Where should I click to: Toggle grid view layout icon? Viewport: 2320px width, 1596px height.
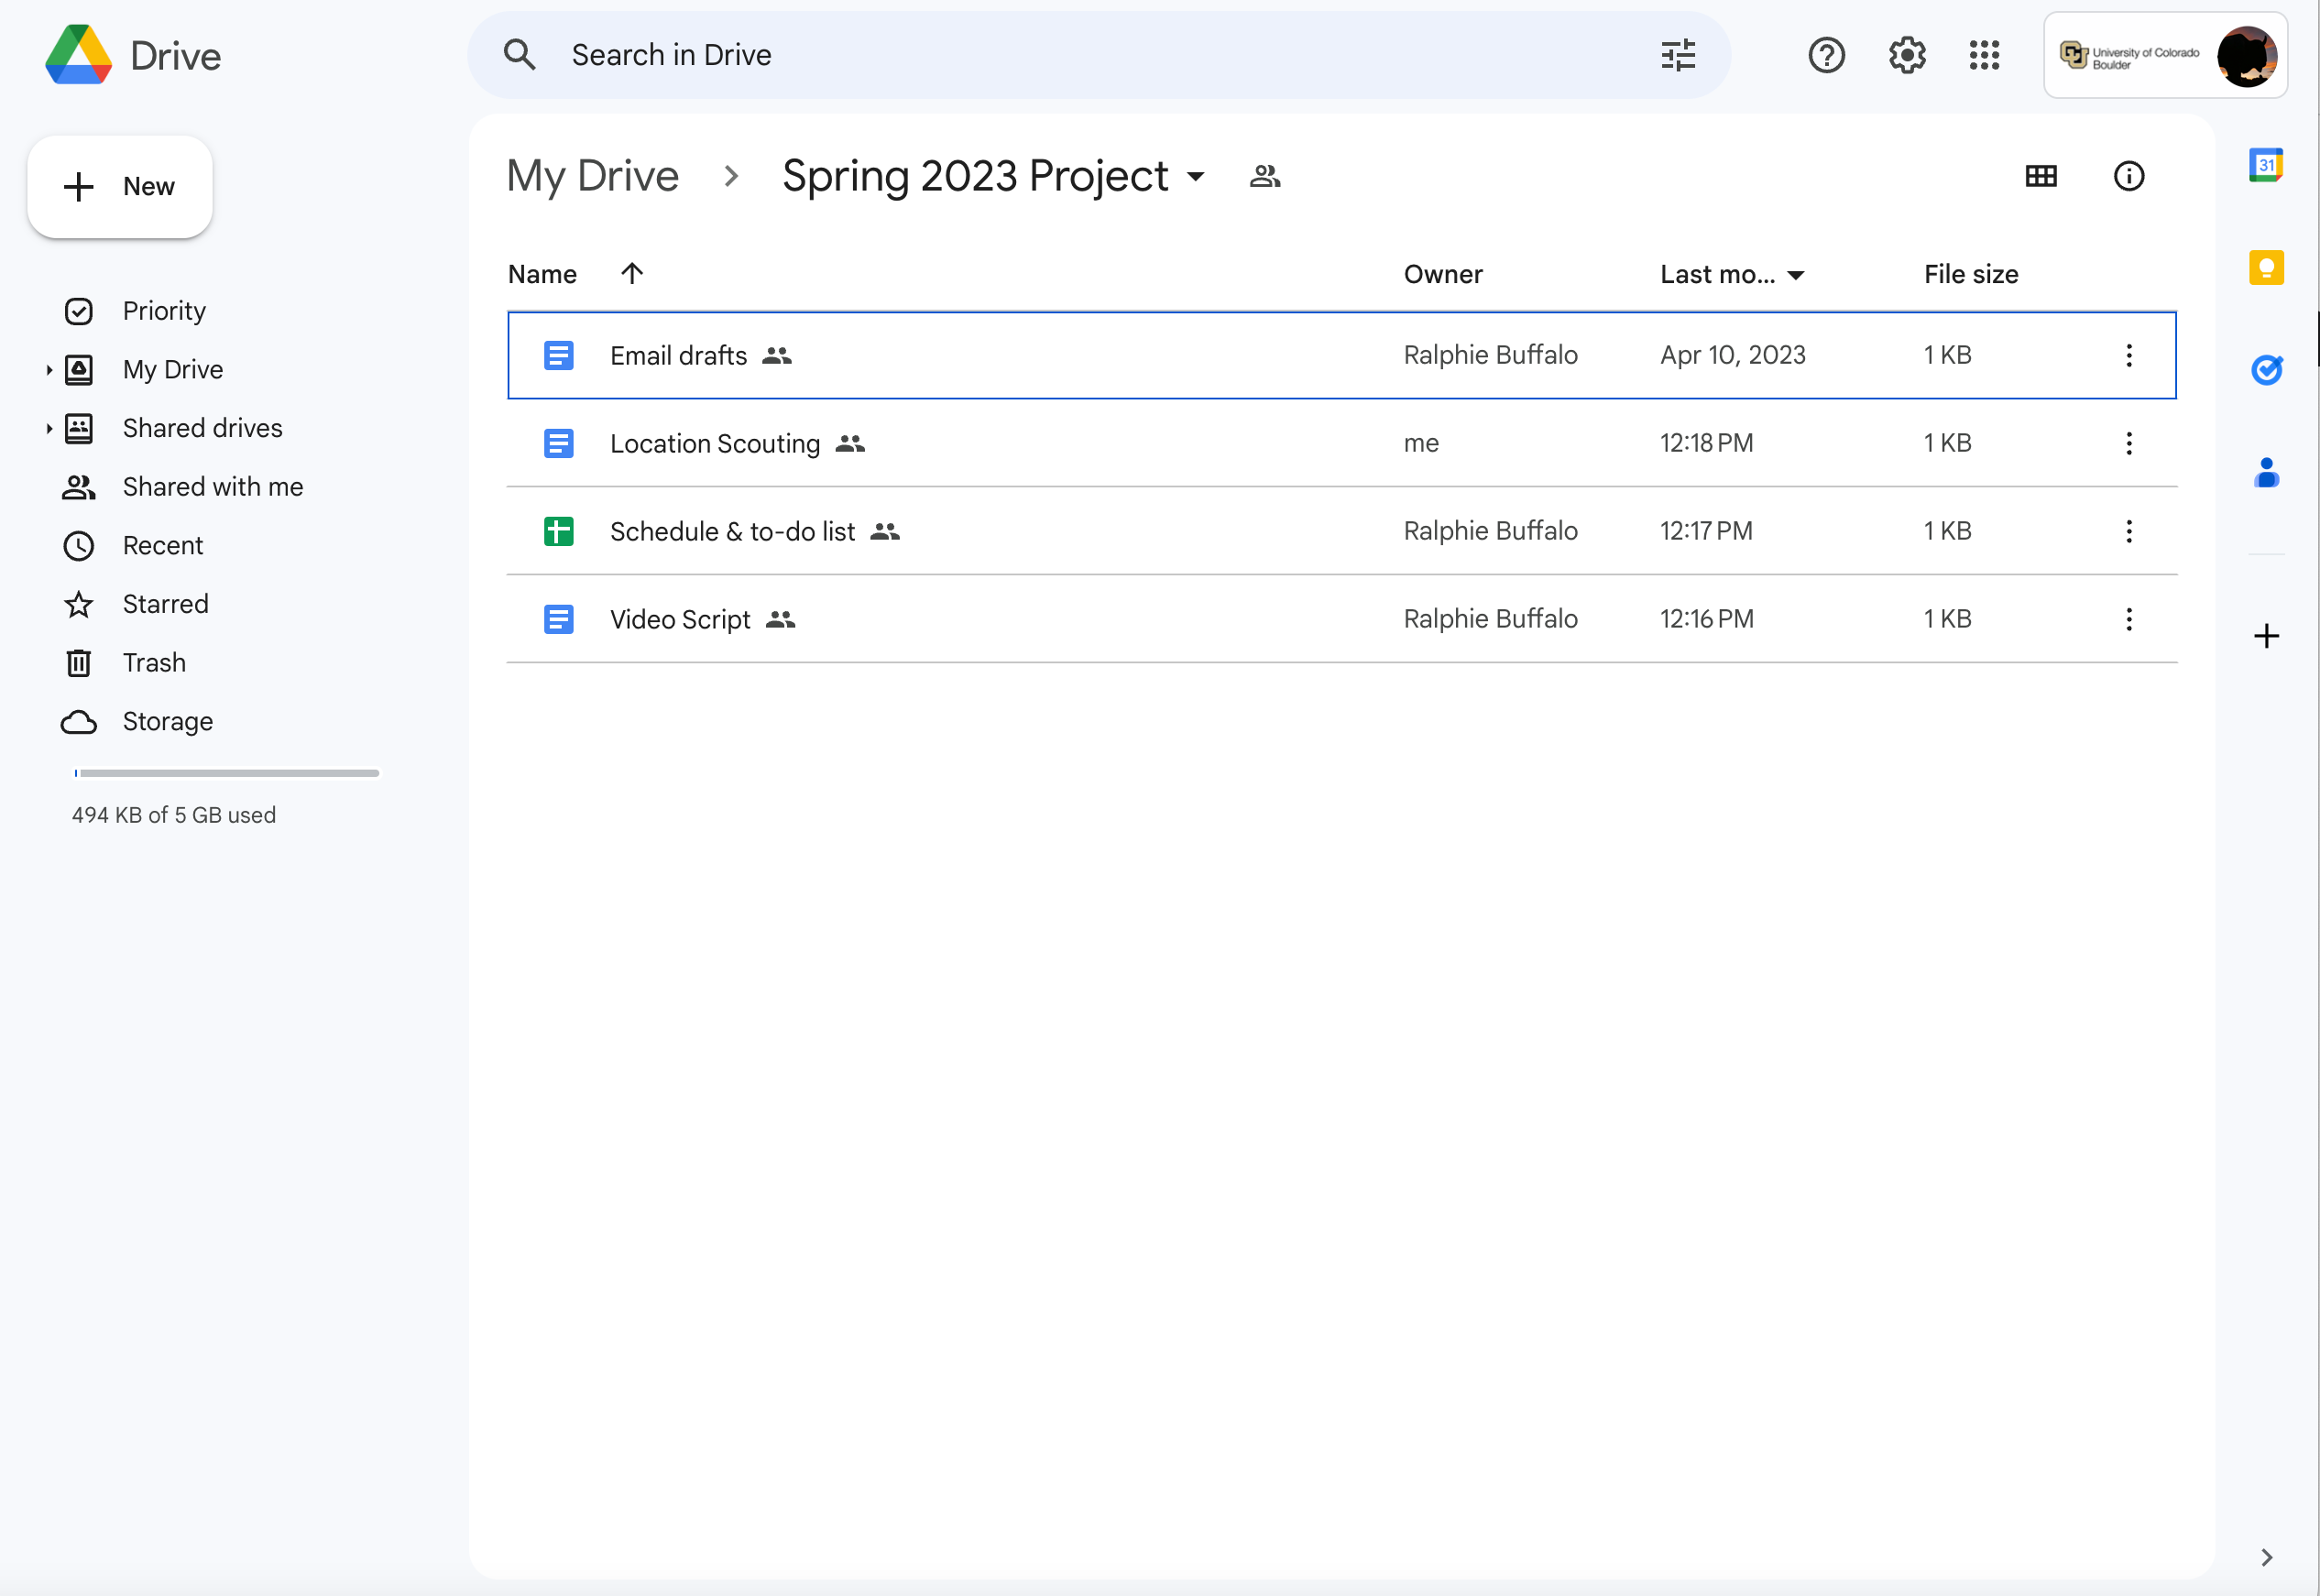click(2043, 175)
